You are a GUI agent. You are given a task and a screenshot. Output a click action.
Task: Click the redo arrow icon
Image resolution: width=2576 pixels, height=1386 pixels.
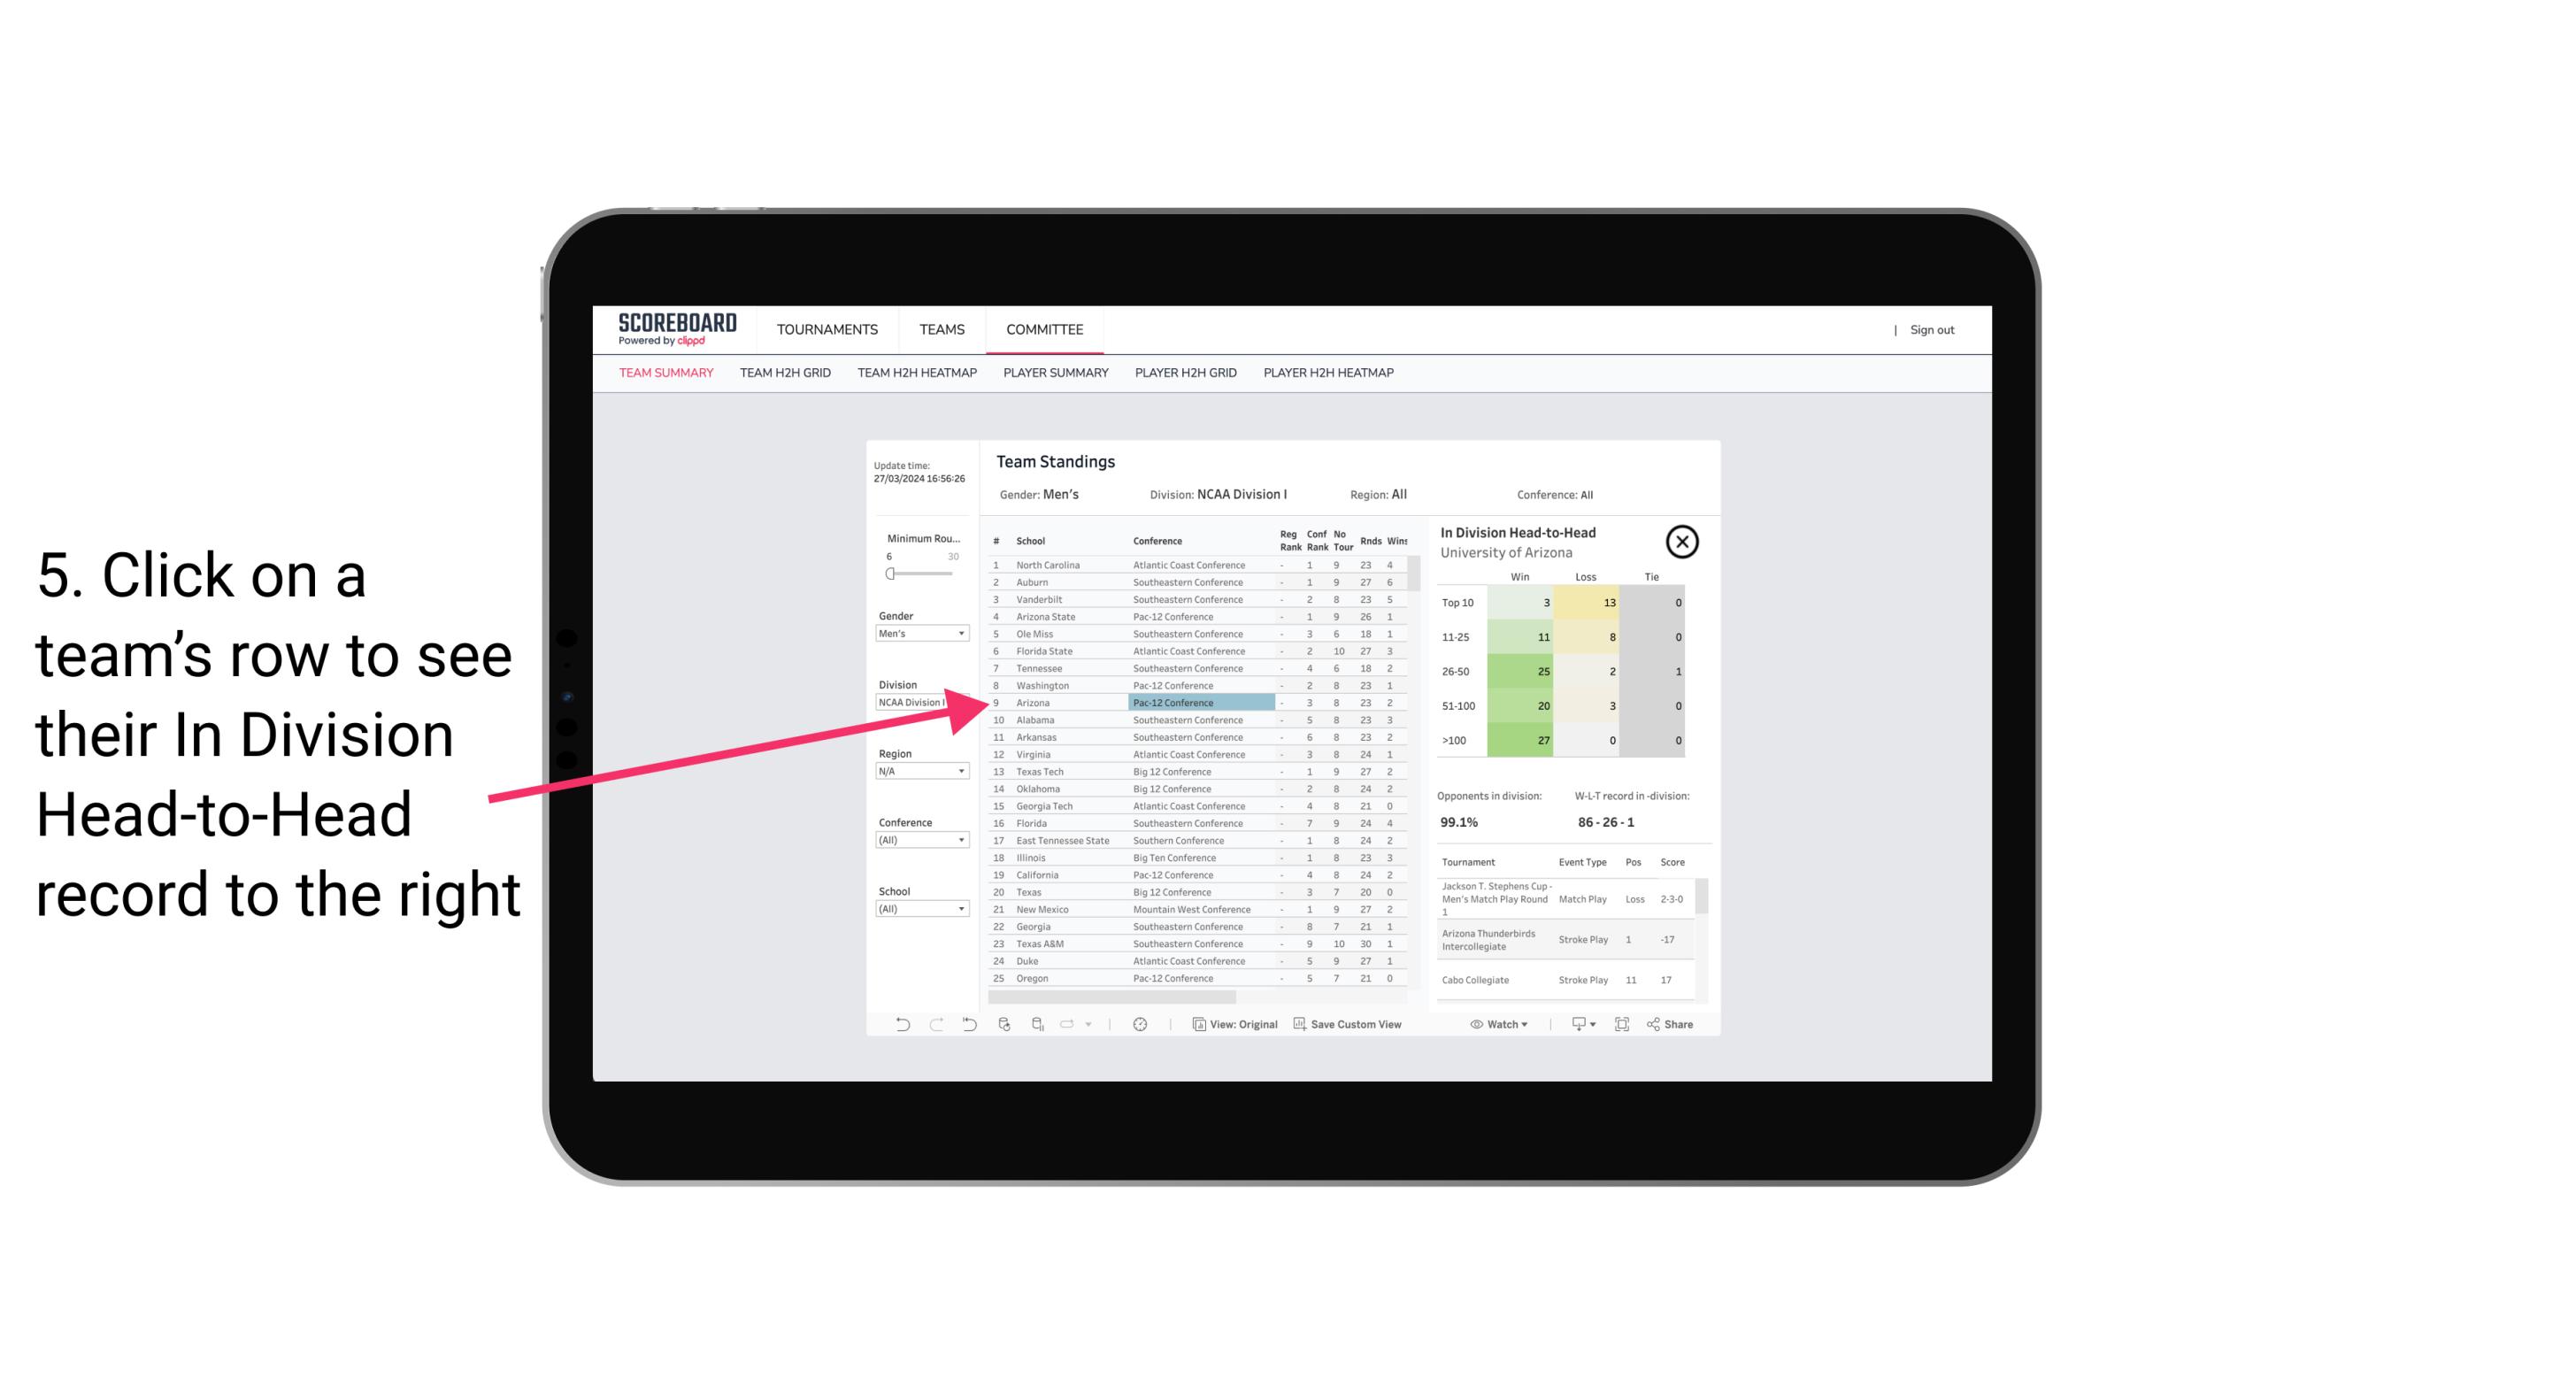tap(925, 1026)
